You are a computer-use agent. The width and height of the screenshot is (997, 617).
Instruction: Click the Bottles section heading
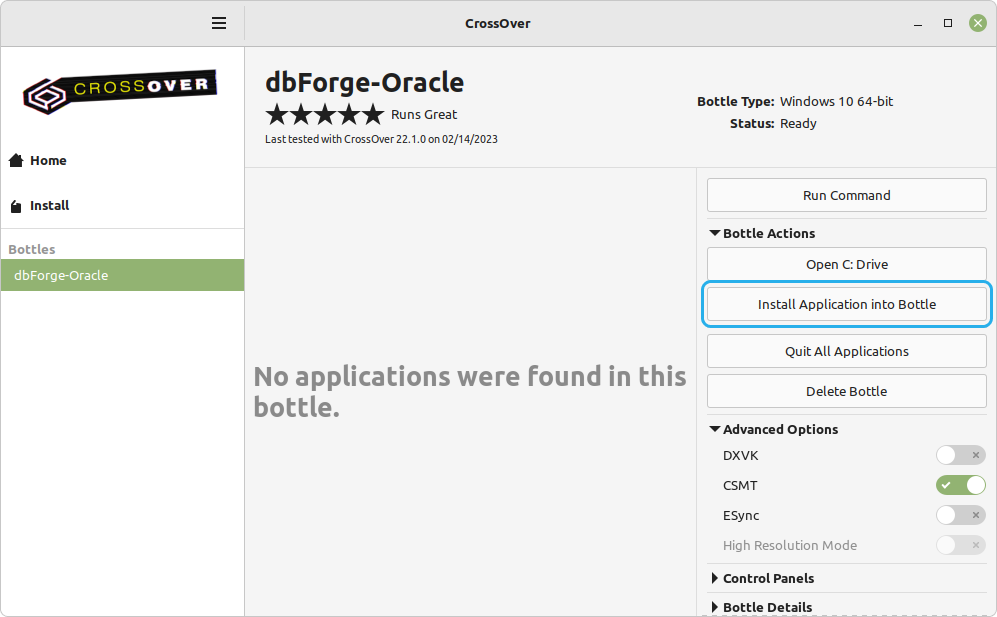pyautogui.click(x=32, y=249)
